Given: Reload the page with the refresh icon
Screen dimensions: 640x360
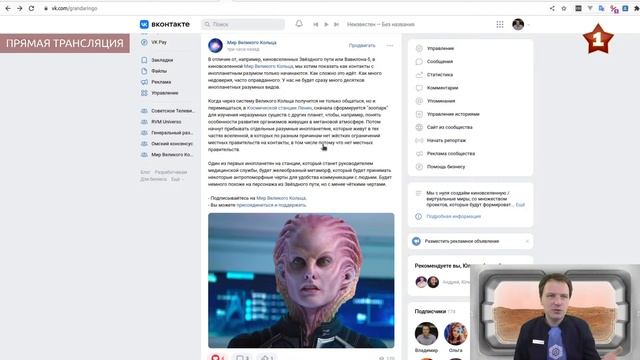Looking at the screenshot, I should pyautogui.click(x=31, y=8).
